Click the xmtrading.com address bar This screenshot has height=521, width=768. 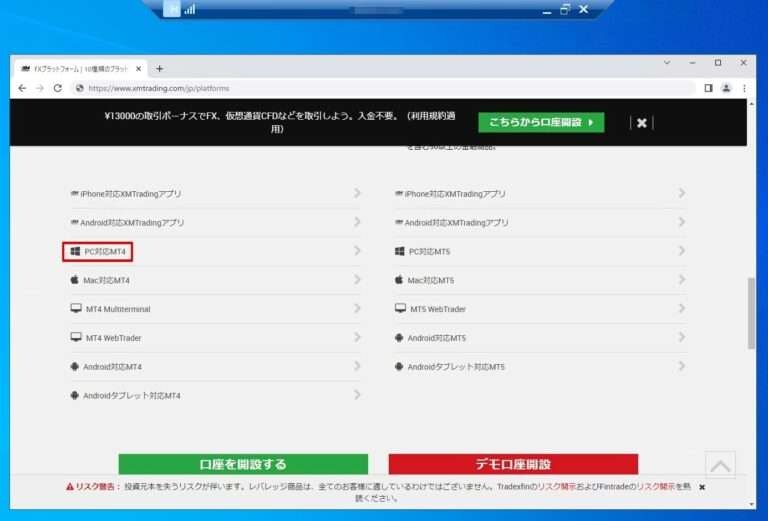tap(382, 88)
